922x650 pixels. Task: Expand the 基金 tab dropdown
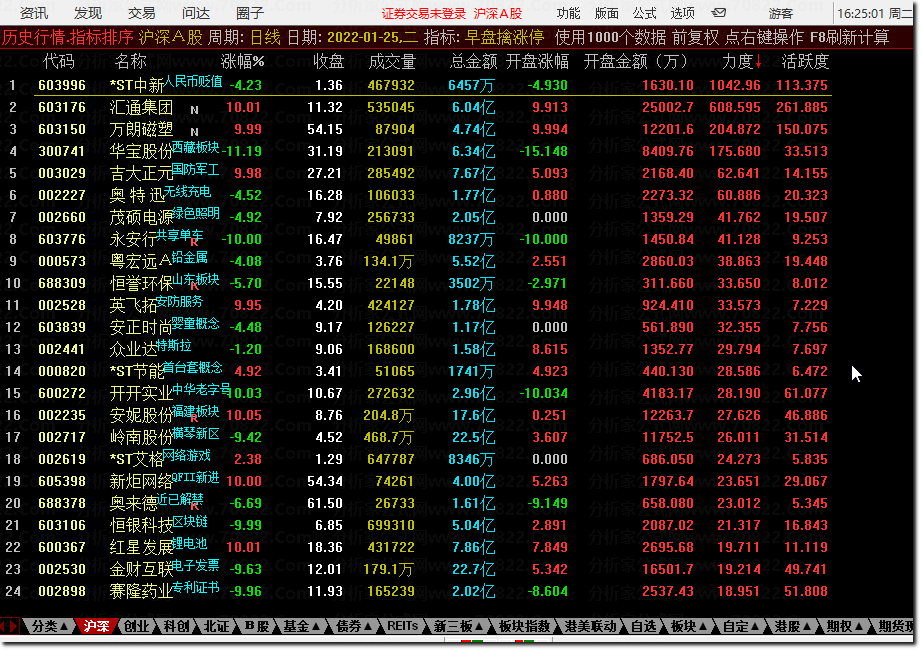tap(302, 626)
